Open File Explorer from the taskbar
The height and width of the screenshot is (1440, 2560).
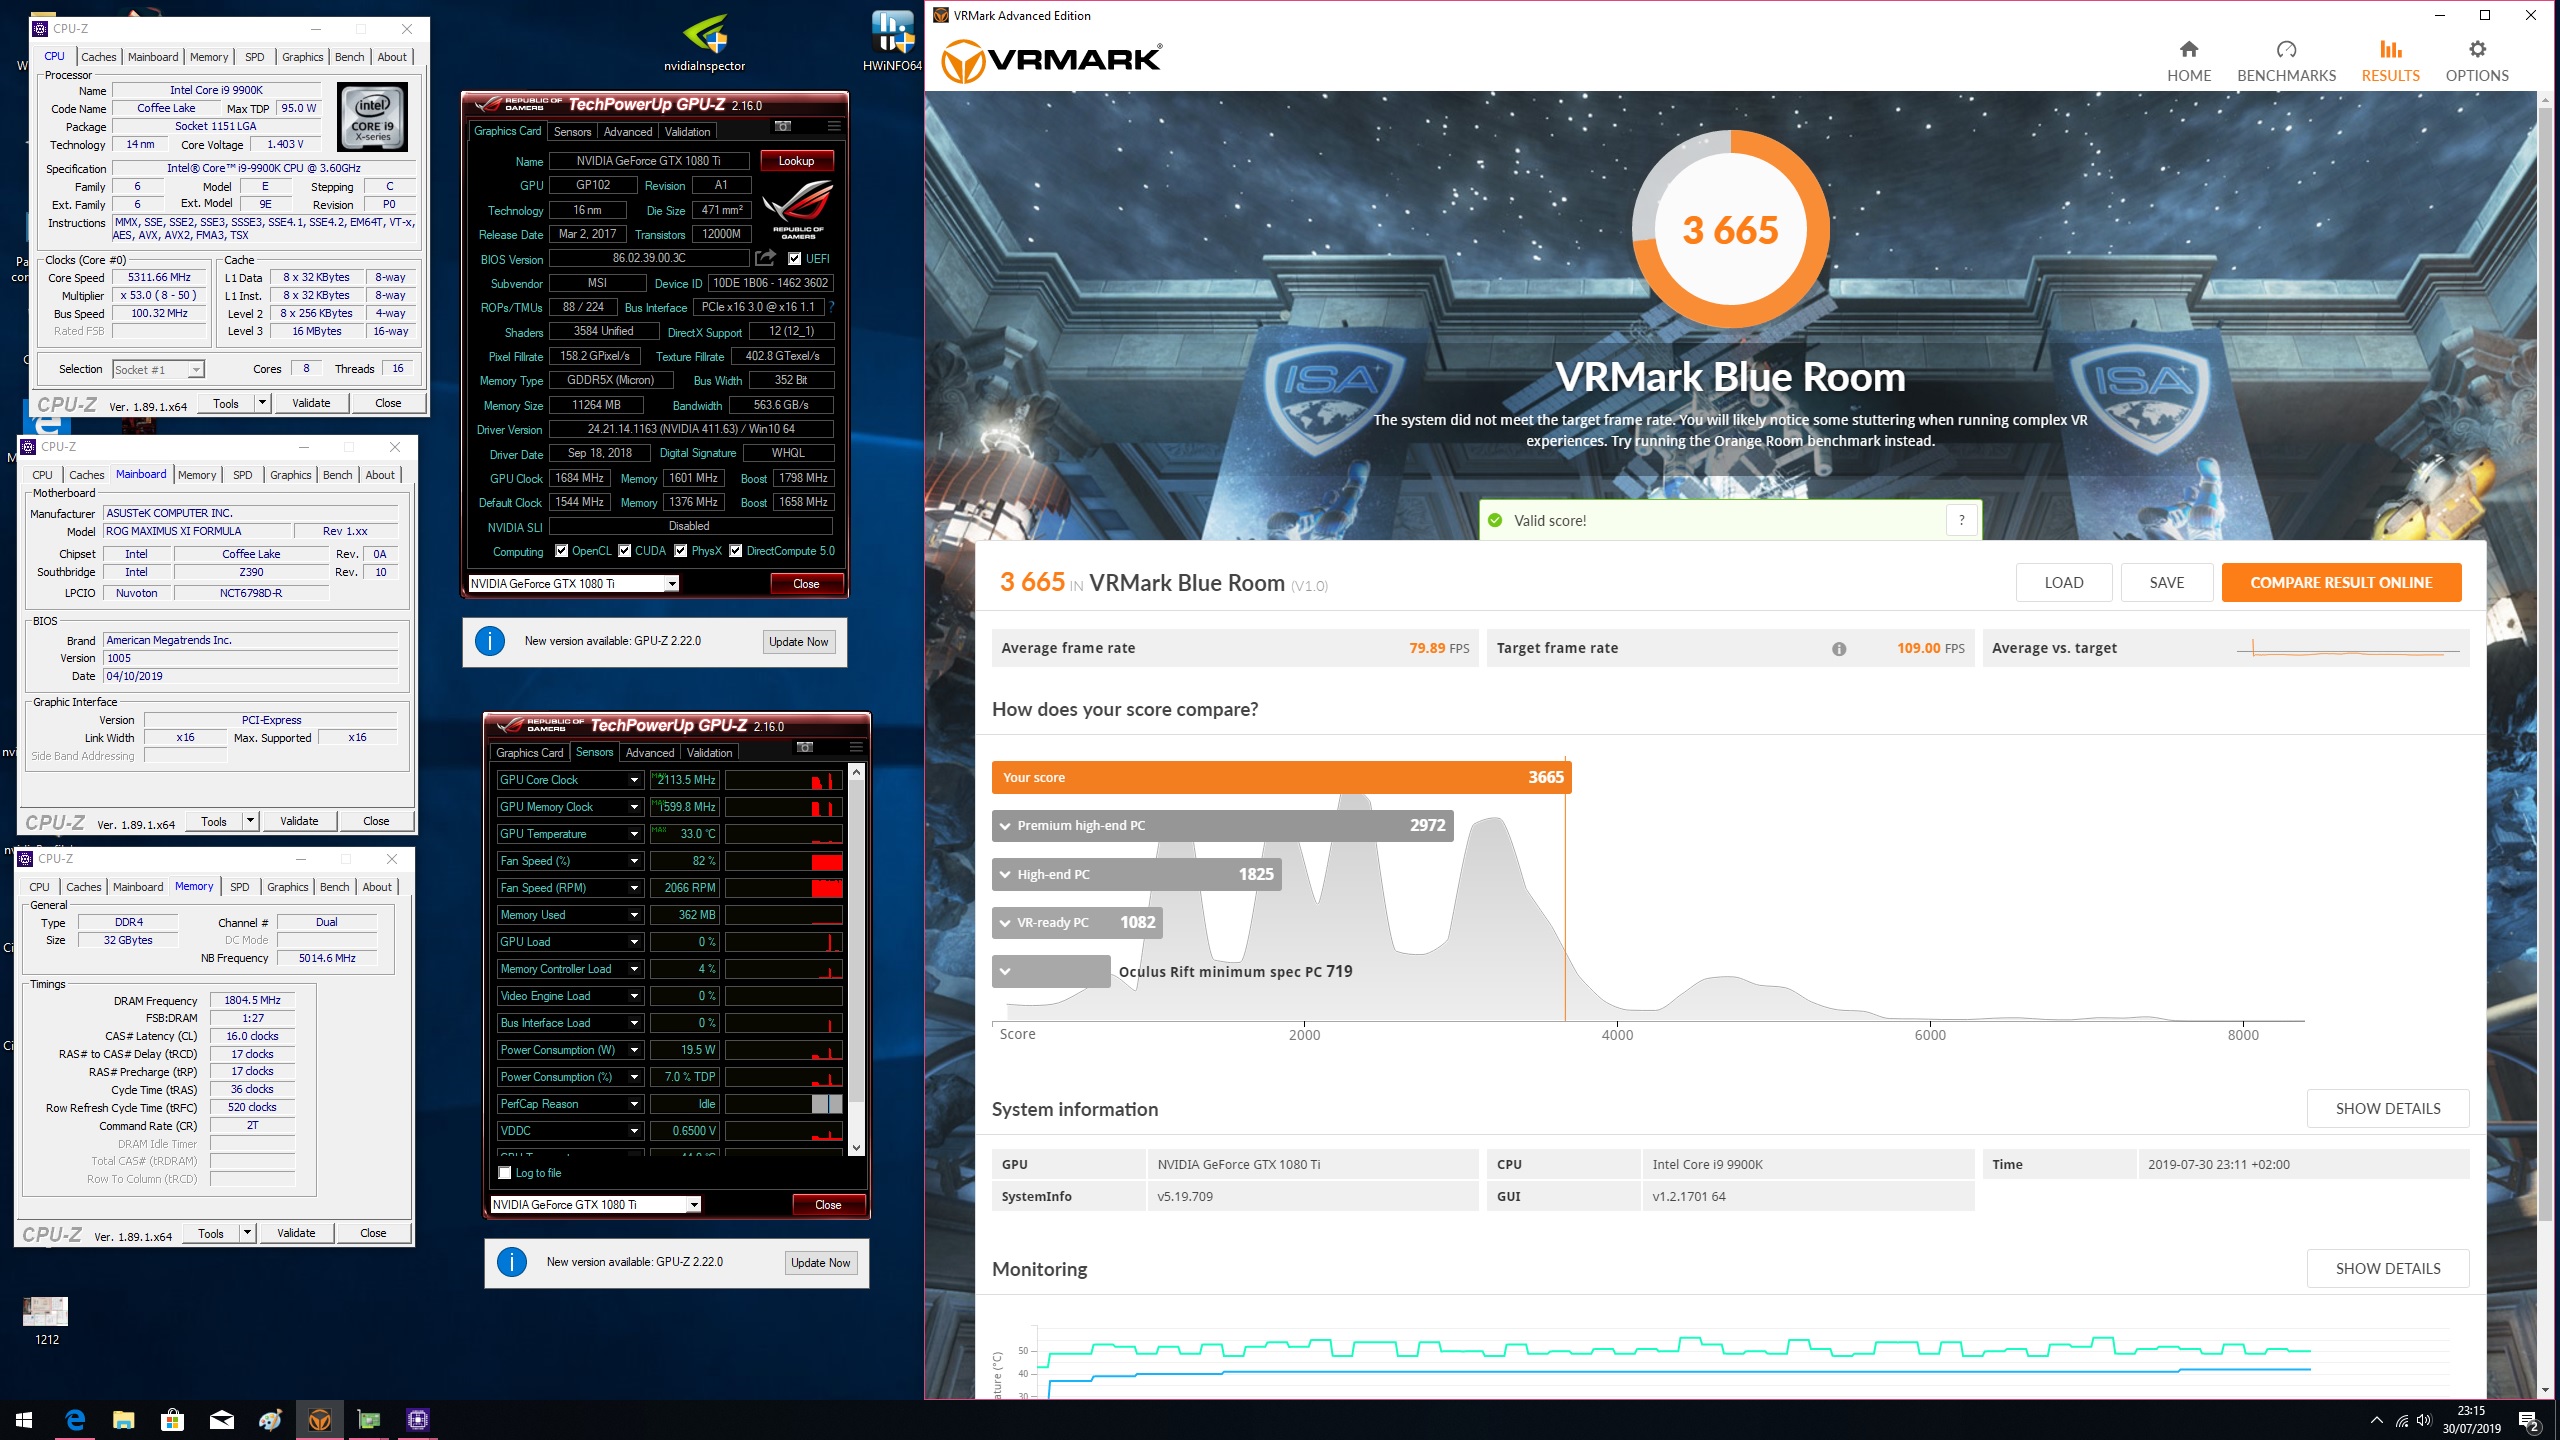point(123,1419)
